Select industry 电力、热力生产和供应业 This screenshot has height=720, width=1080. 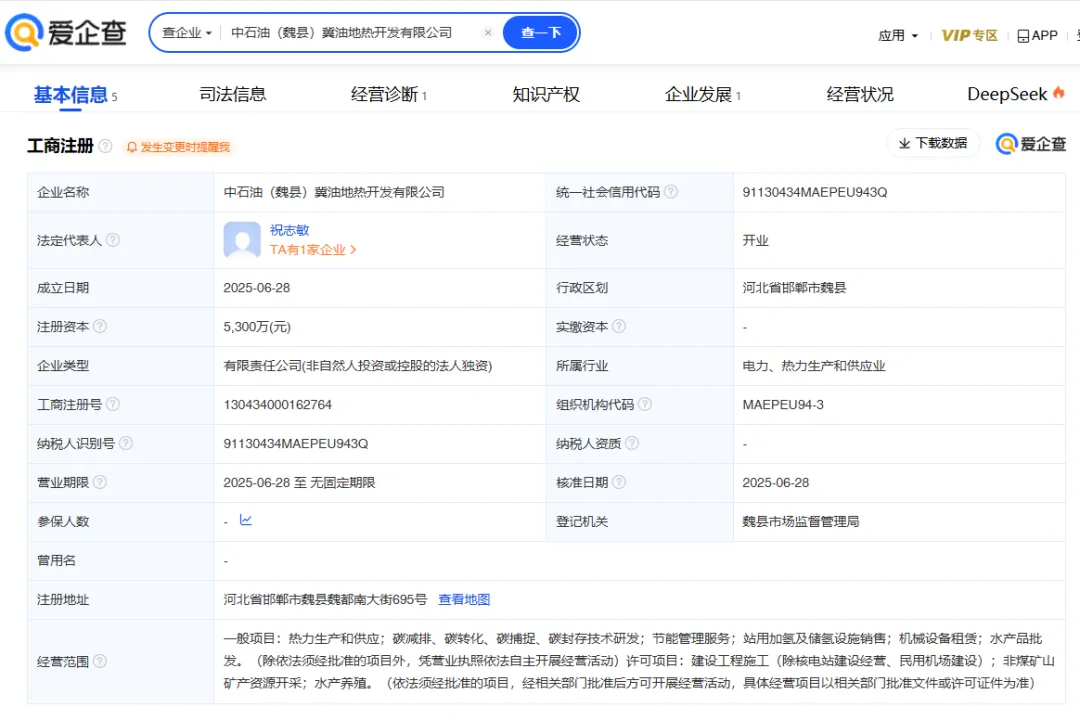[813, 366]
